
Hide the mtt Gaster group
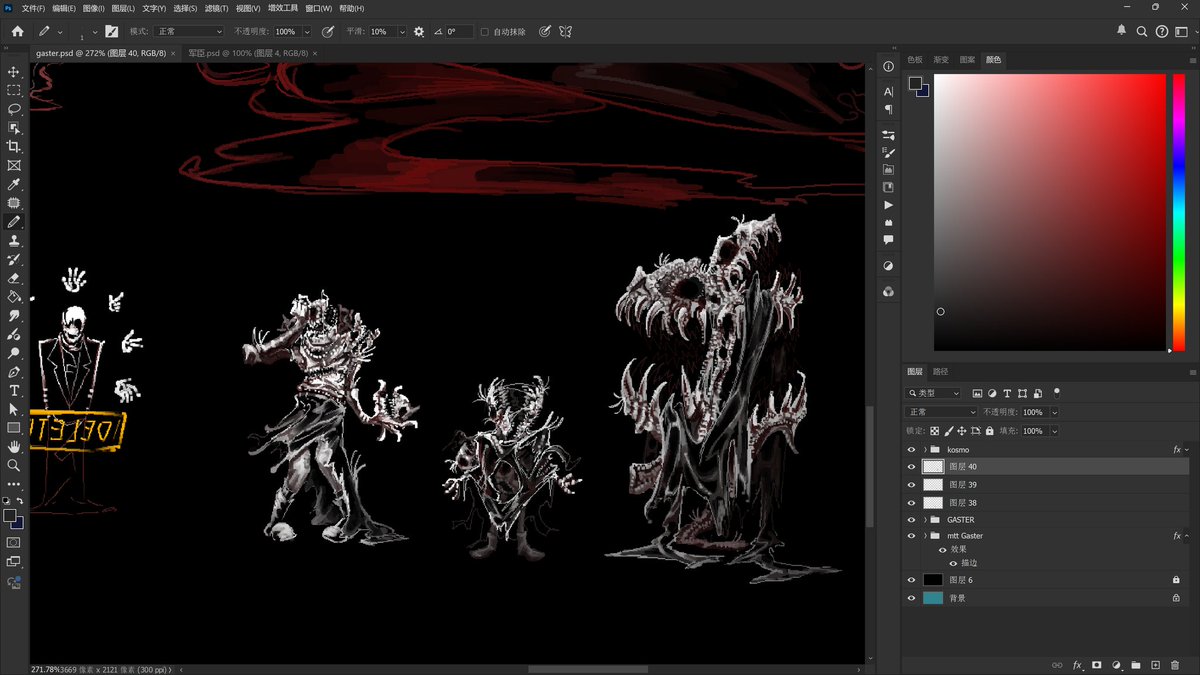[x=911, y=536]
